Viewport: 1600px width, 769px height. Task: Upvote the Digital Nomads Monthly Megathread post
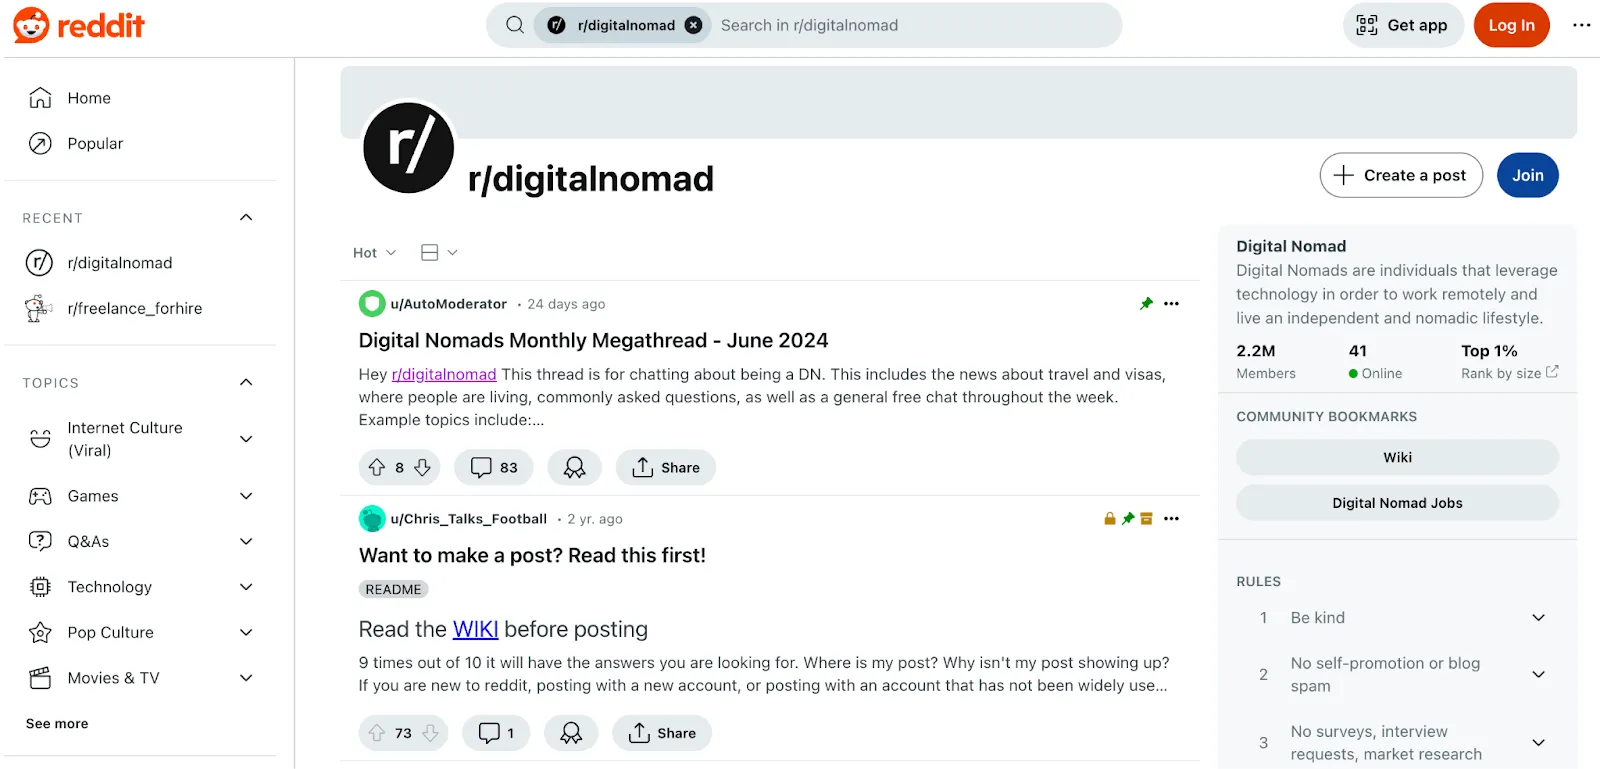click(377, 467)
